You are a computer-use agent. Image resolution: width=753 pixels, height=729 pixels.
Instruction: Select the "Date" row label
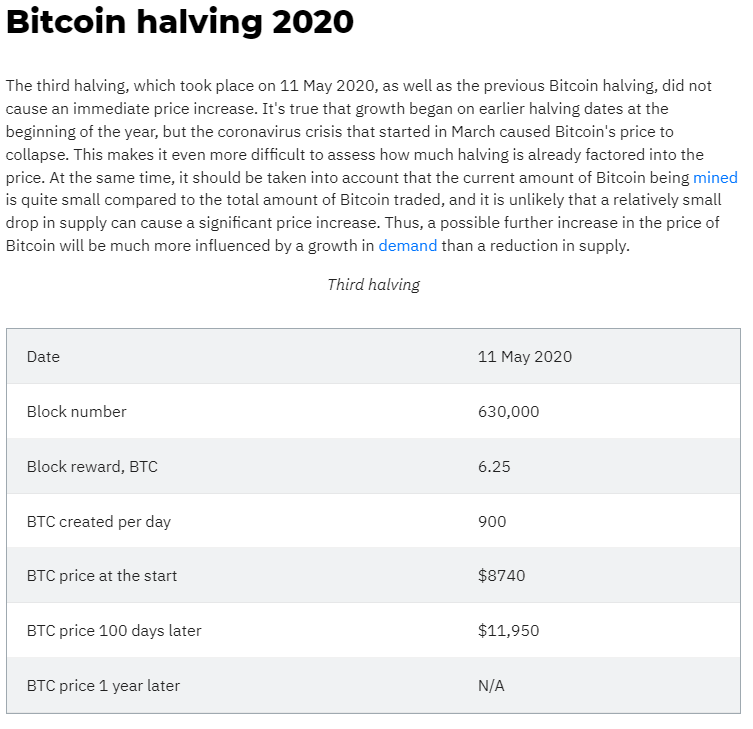(x=43, y=357)
